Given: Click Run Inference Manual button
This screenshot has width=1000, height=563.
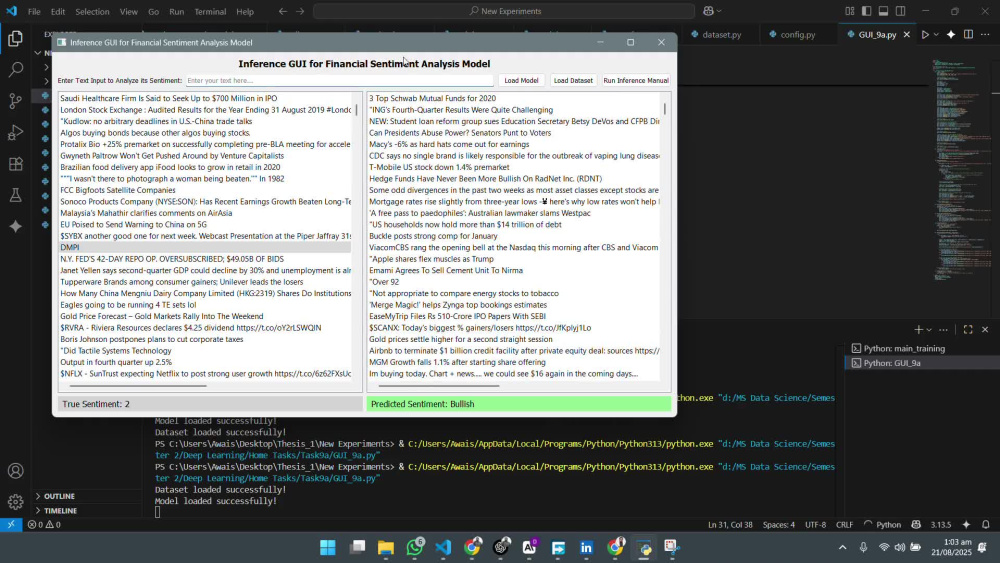Looking at the screenshot, I should 636,80.
